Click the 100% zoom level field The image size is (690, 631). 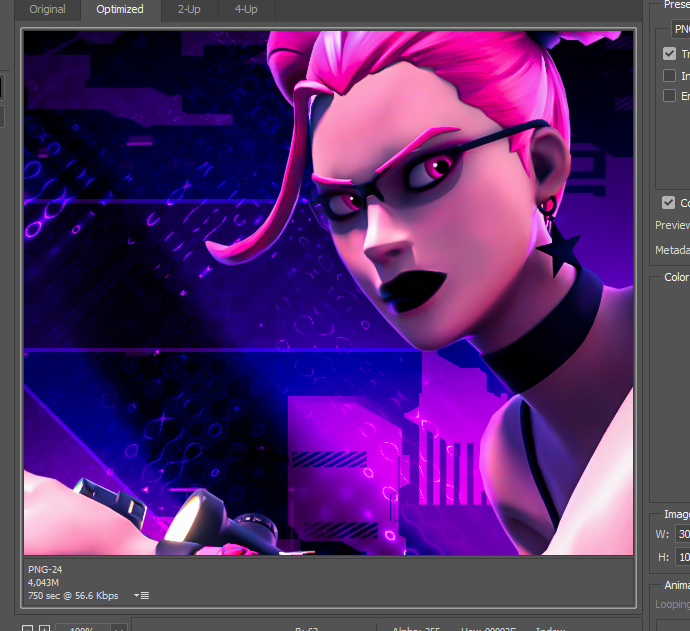tap(83, 628)
